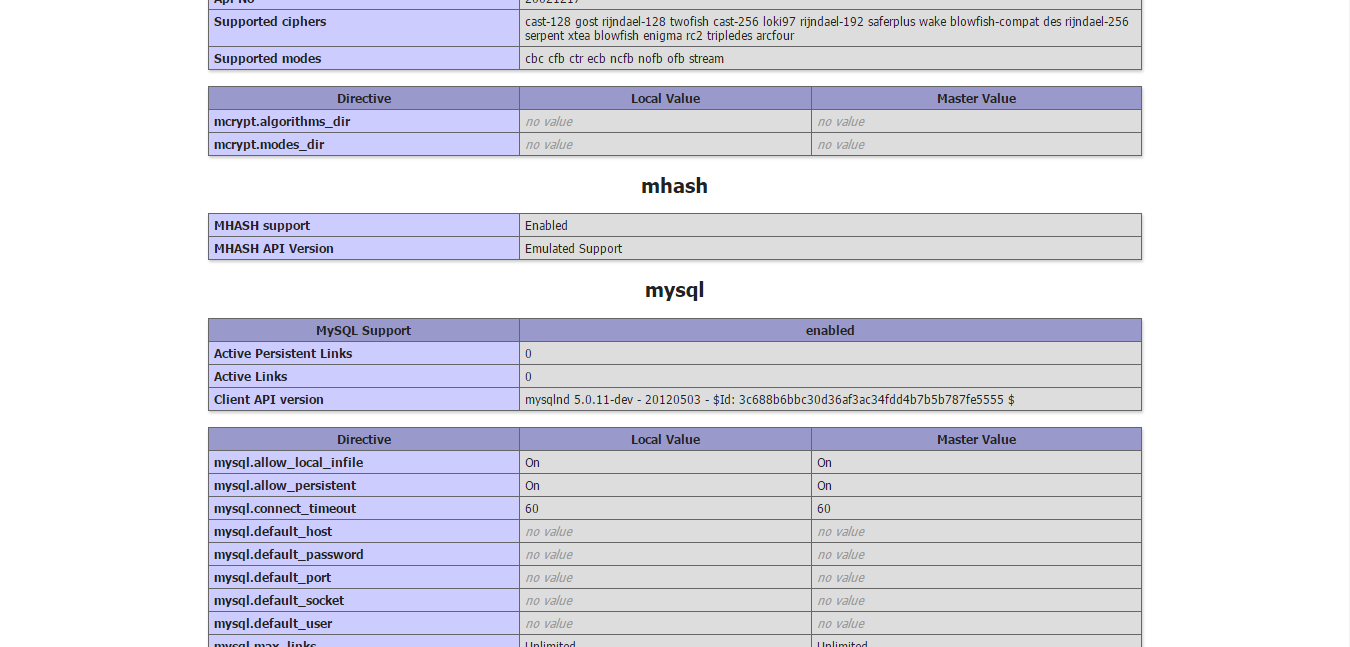Click the Directive header above mysql.allow_local_infile
The height and width of the screenshot is (647, 1350).
(364, 439)
